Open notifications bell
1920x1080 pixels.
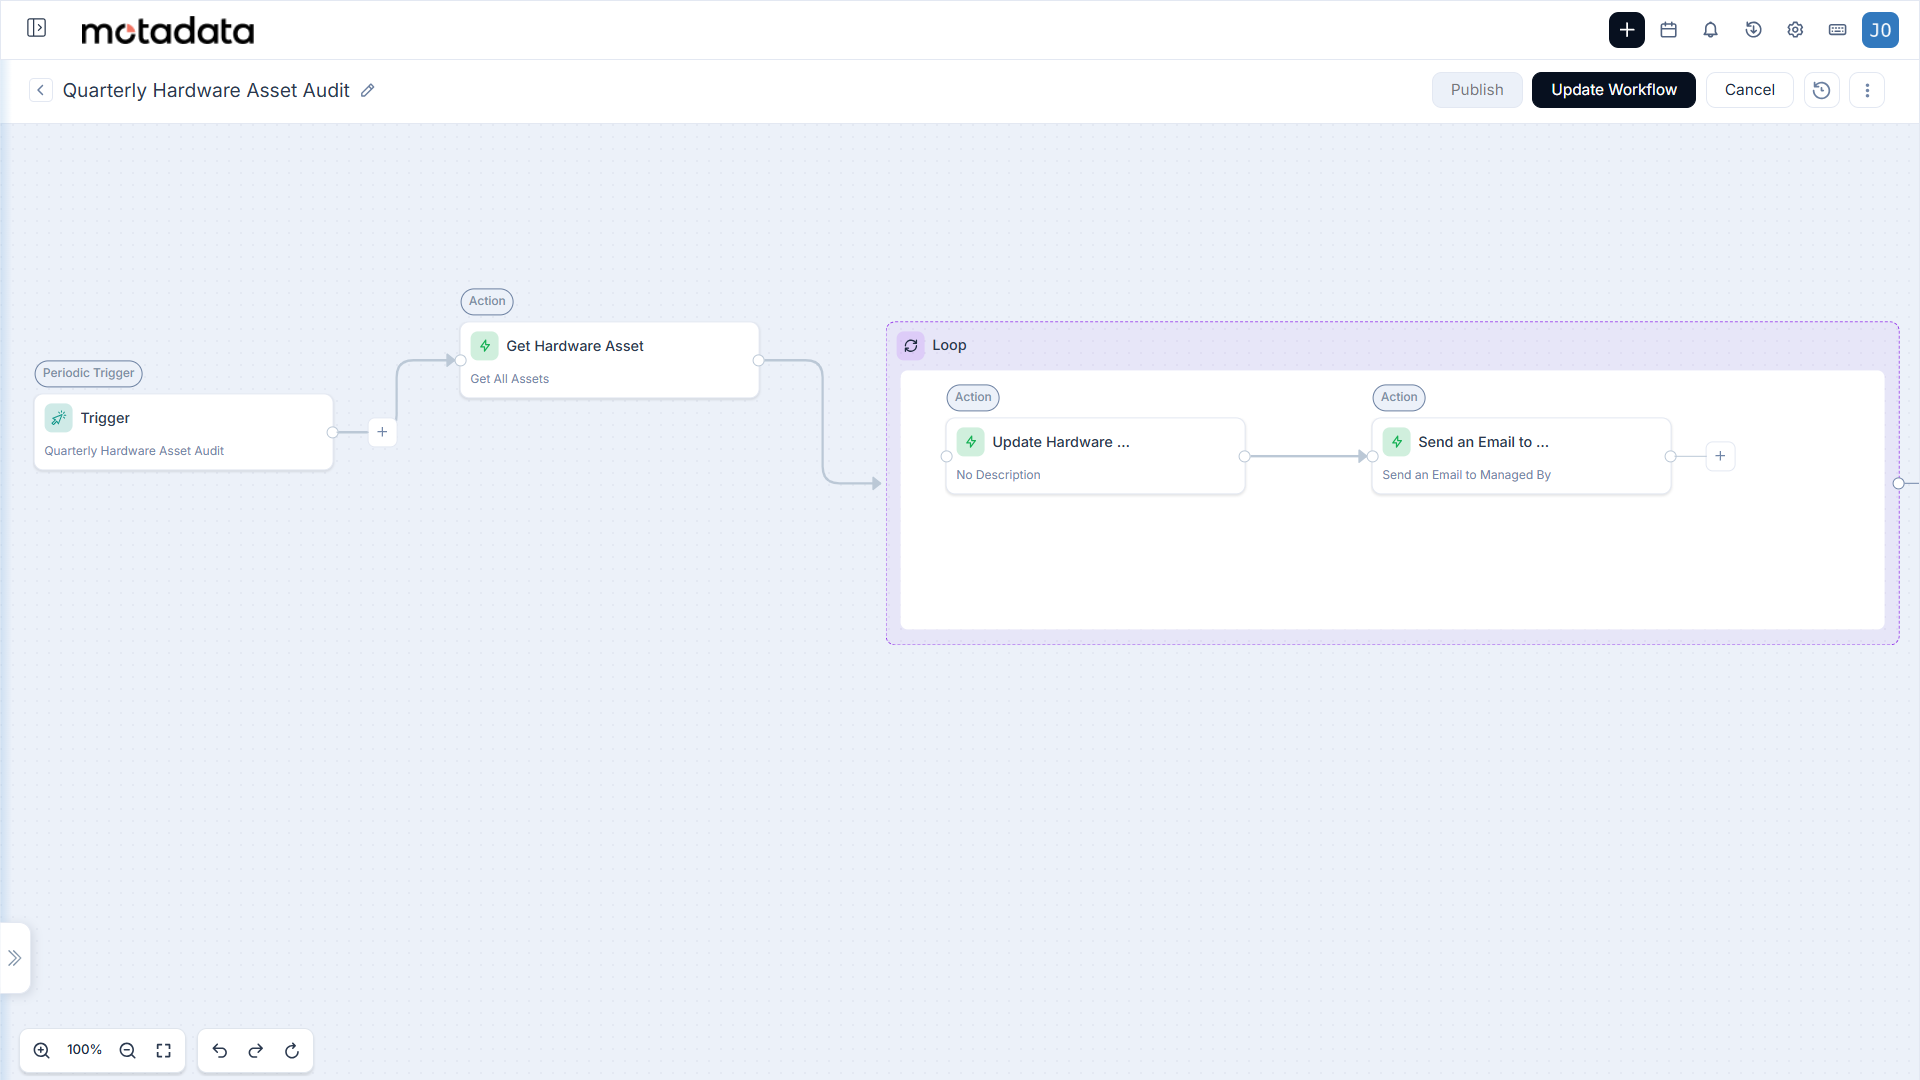1710,30
